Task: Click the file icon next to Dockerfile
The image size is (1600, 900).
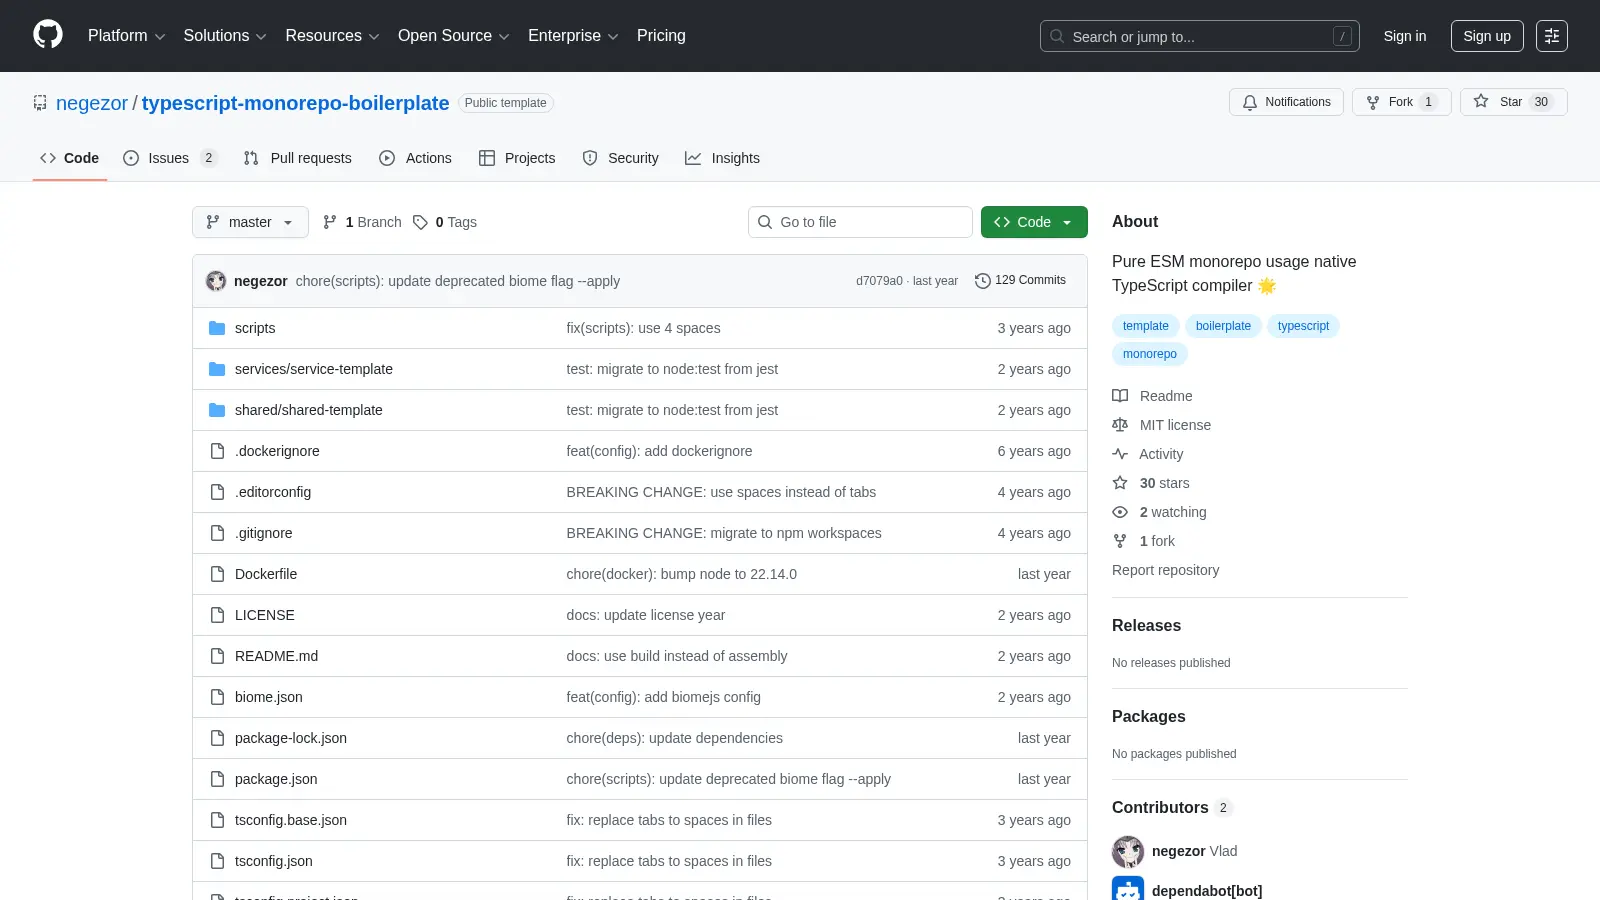Action: pos(217,574)
